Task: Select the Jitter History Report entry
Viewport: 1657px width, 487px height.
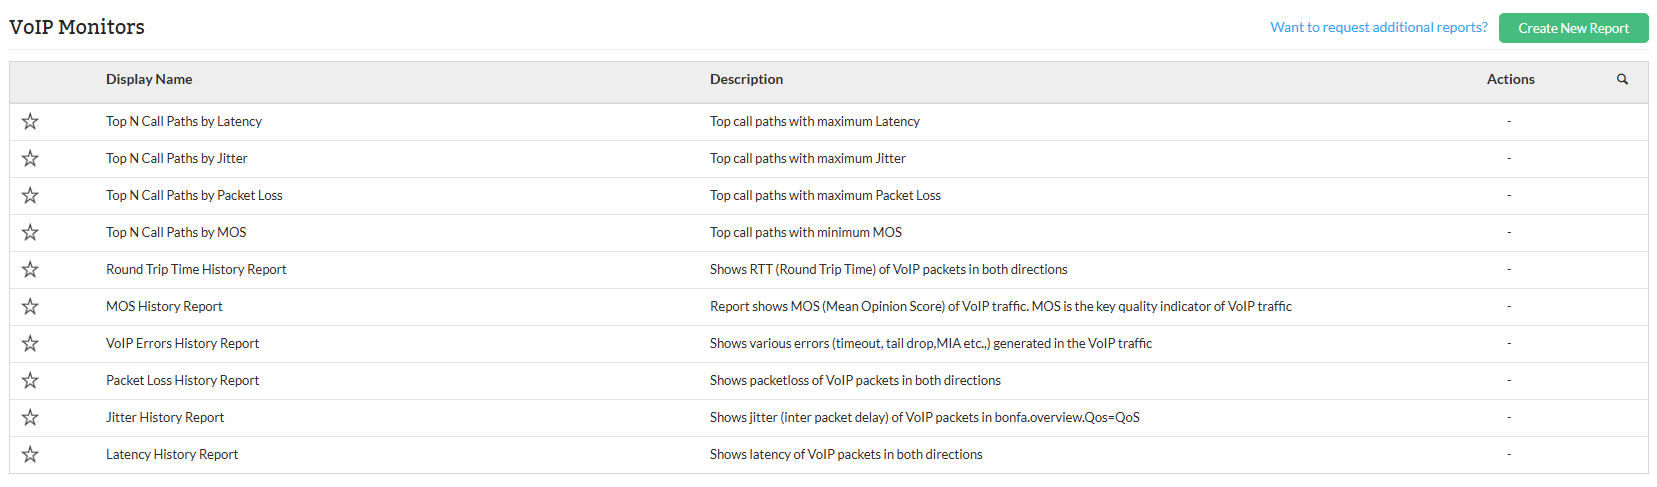Action: (165, 418)
